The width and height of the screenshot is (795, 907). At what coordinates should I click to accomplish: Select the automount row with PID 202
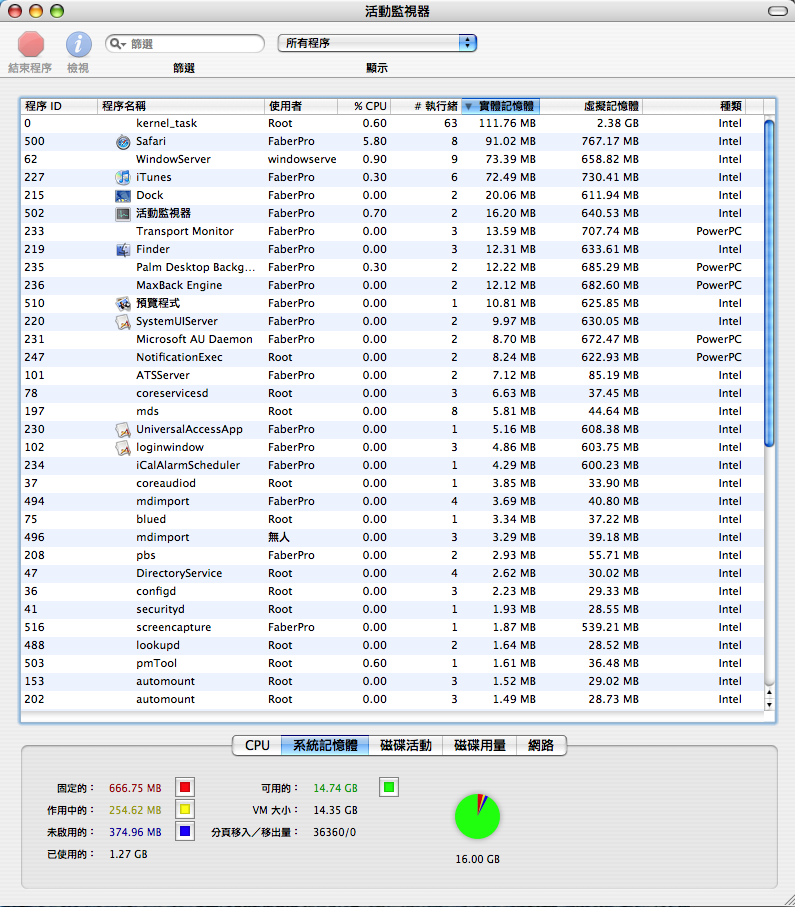pos(392,699)
